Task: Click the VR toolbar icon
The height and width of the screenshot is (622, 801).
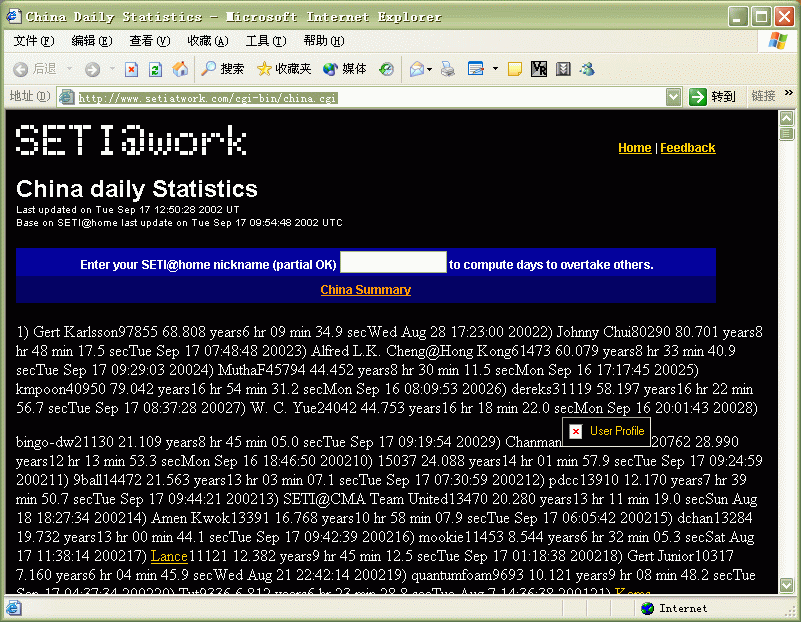Action: coord(539,69)
